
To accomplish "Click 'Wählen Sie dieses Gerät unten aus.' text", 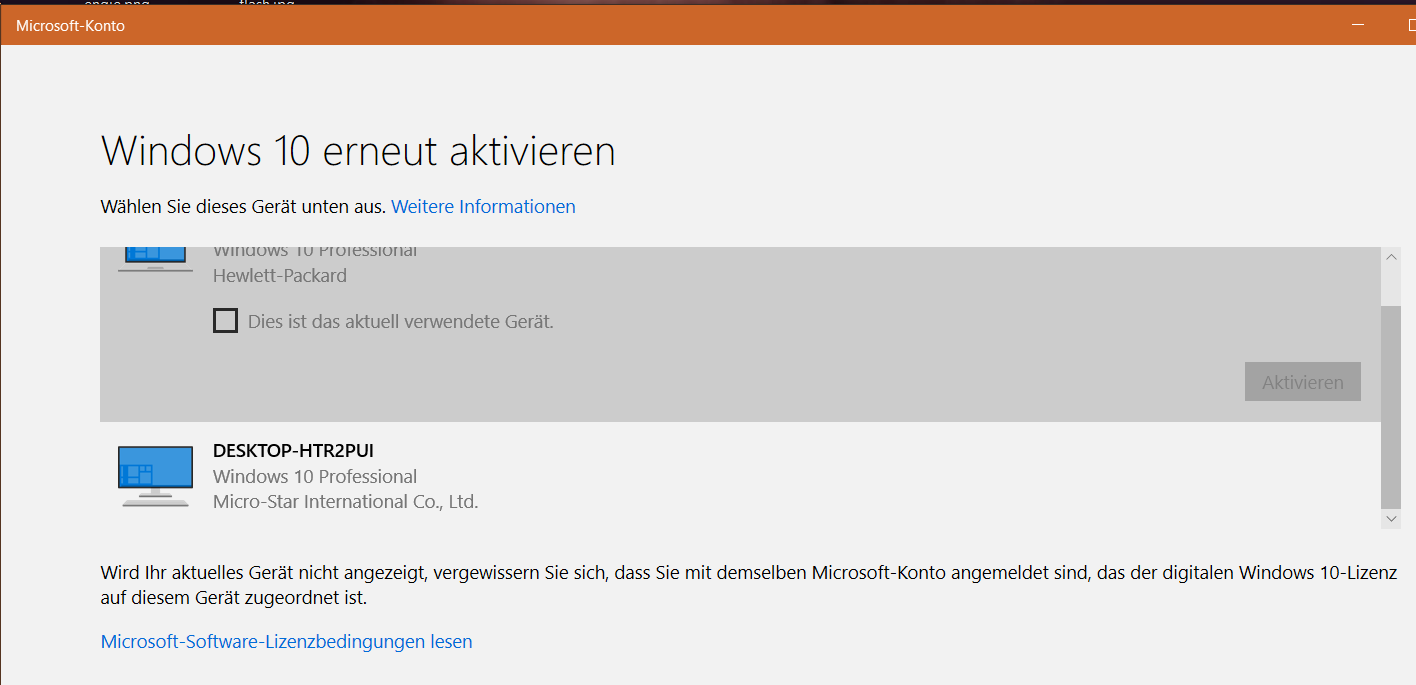I will (243, 207).
